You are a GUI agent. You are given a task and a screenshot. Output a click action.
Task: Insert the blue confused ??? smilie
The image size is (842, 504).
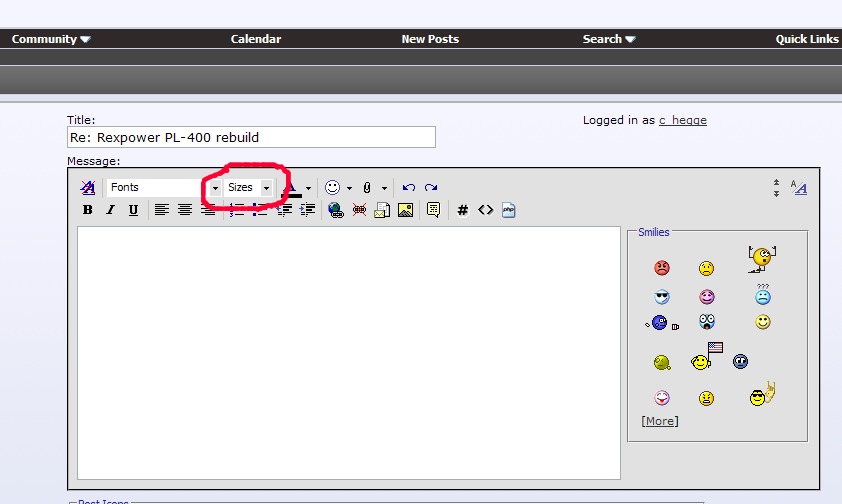coord(763,294)
